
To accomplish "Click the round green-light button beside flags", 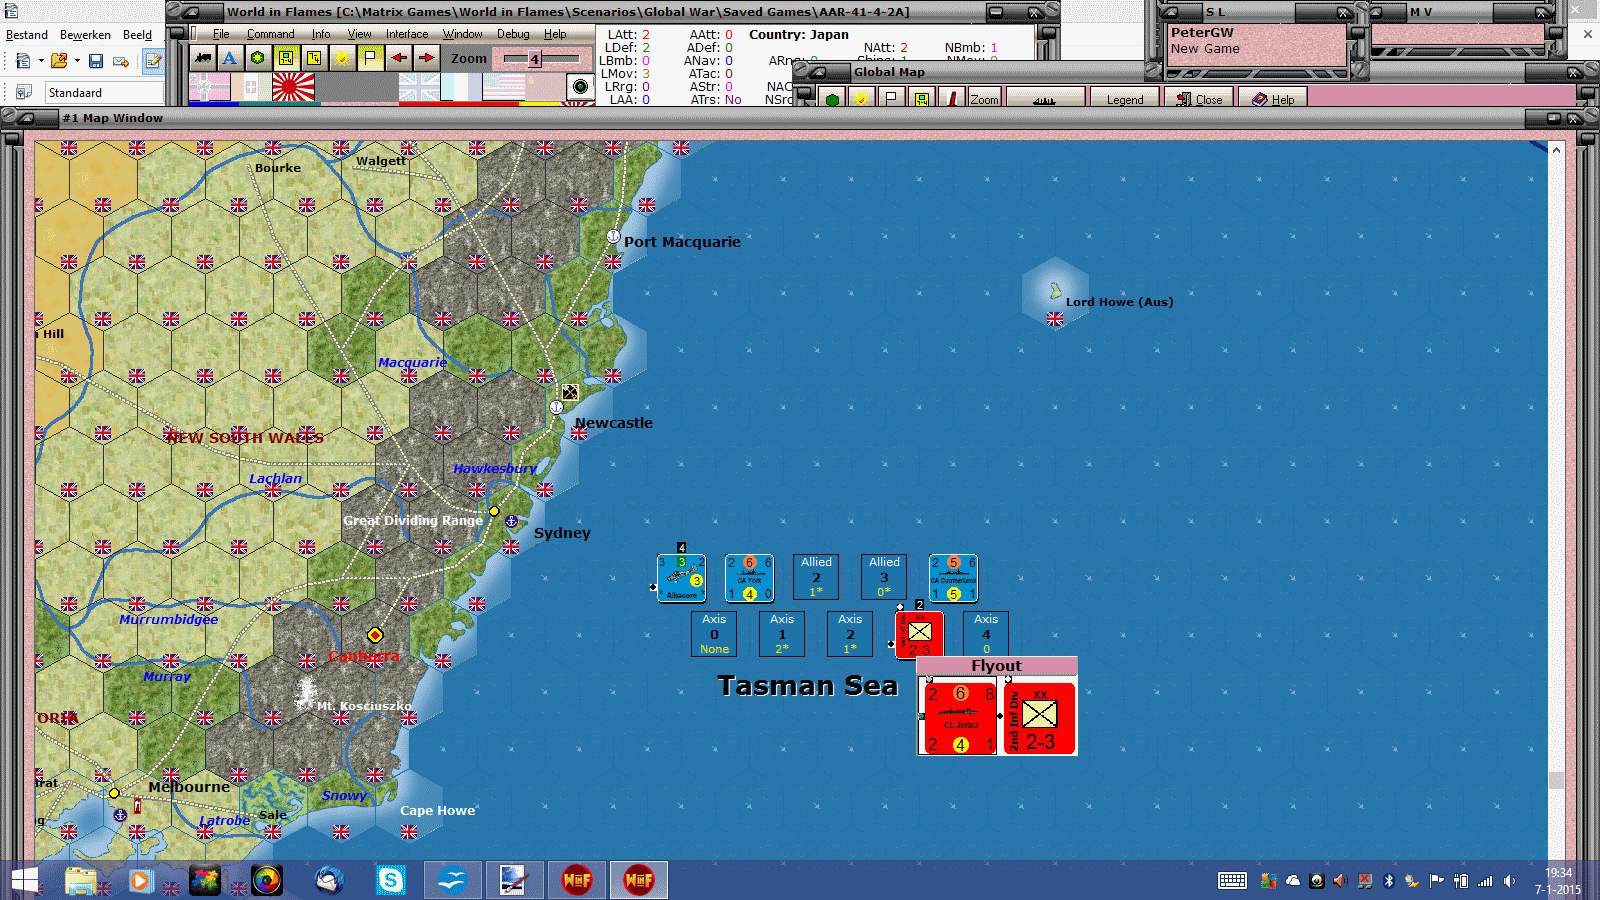I will (580, 87).
